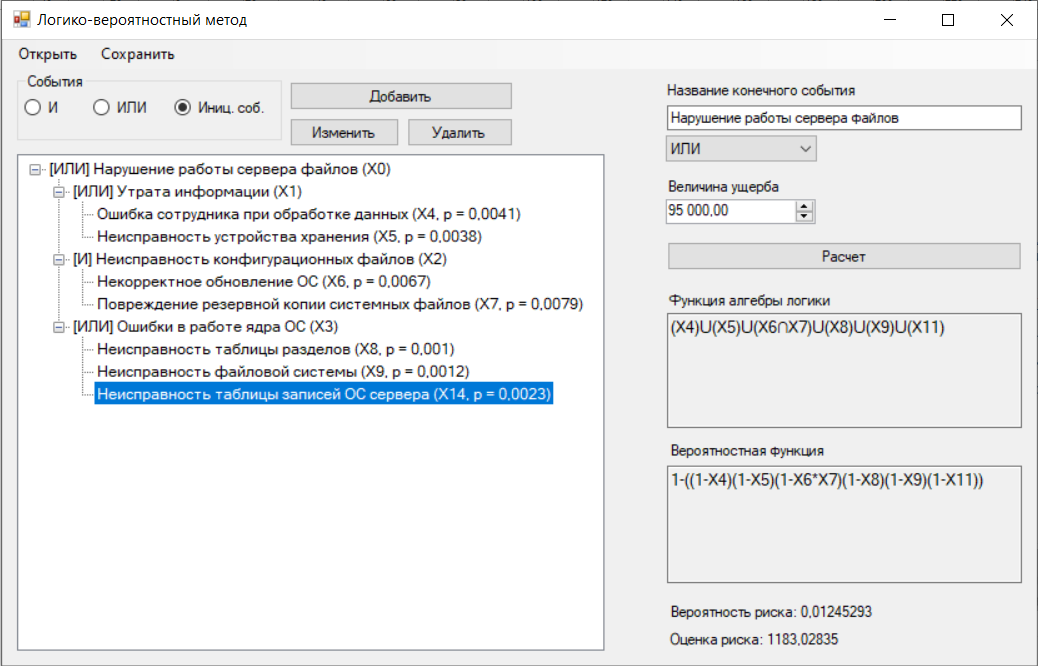Close the Логико-вероятностный метод window
This screenshot has width=1038, height=666.
click(1007, 20)
